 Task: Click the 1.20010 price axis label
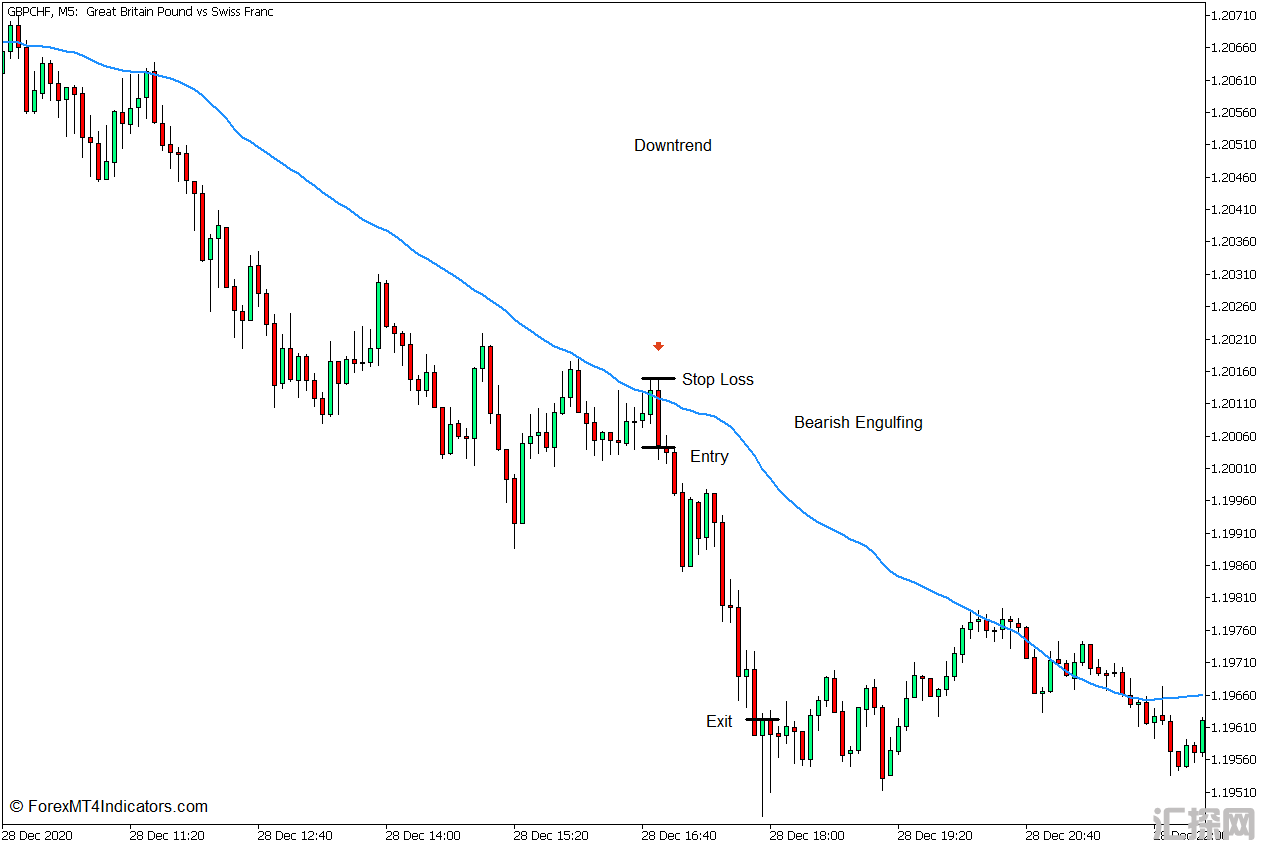point(1233,469)
